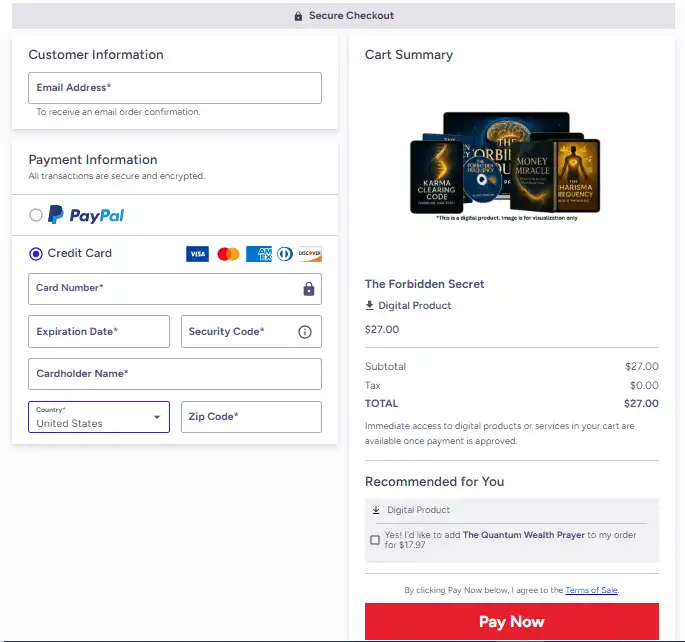This screenshot has width=685, height=642.
Task: Click the Security Code info icon
Action: point(305,332)
